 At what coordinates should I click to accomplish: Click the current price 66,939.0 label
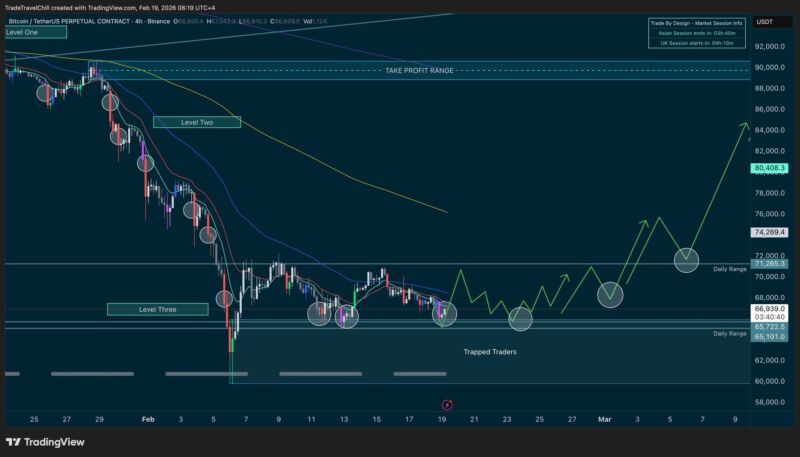771,311
